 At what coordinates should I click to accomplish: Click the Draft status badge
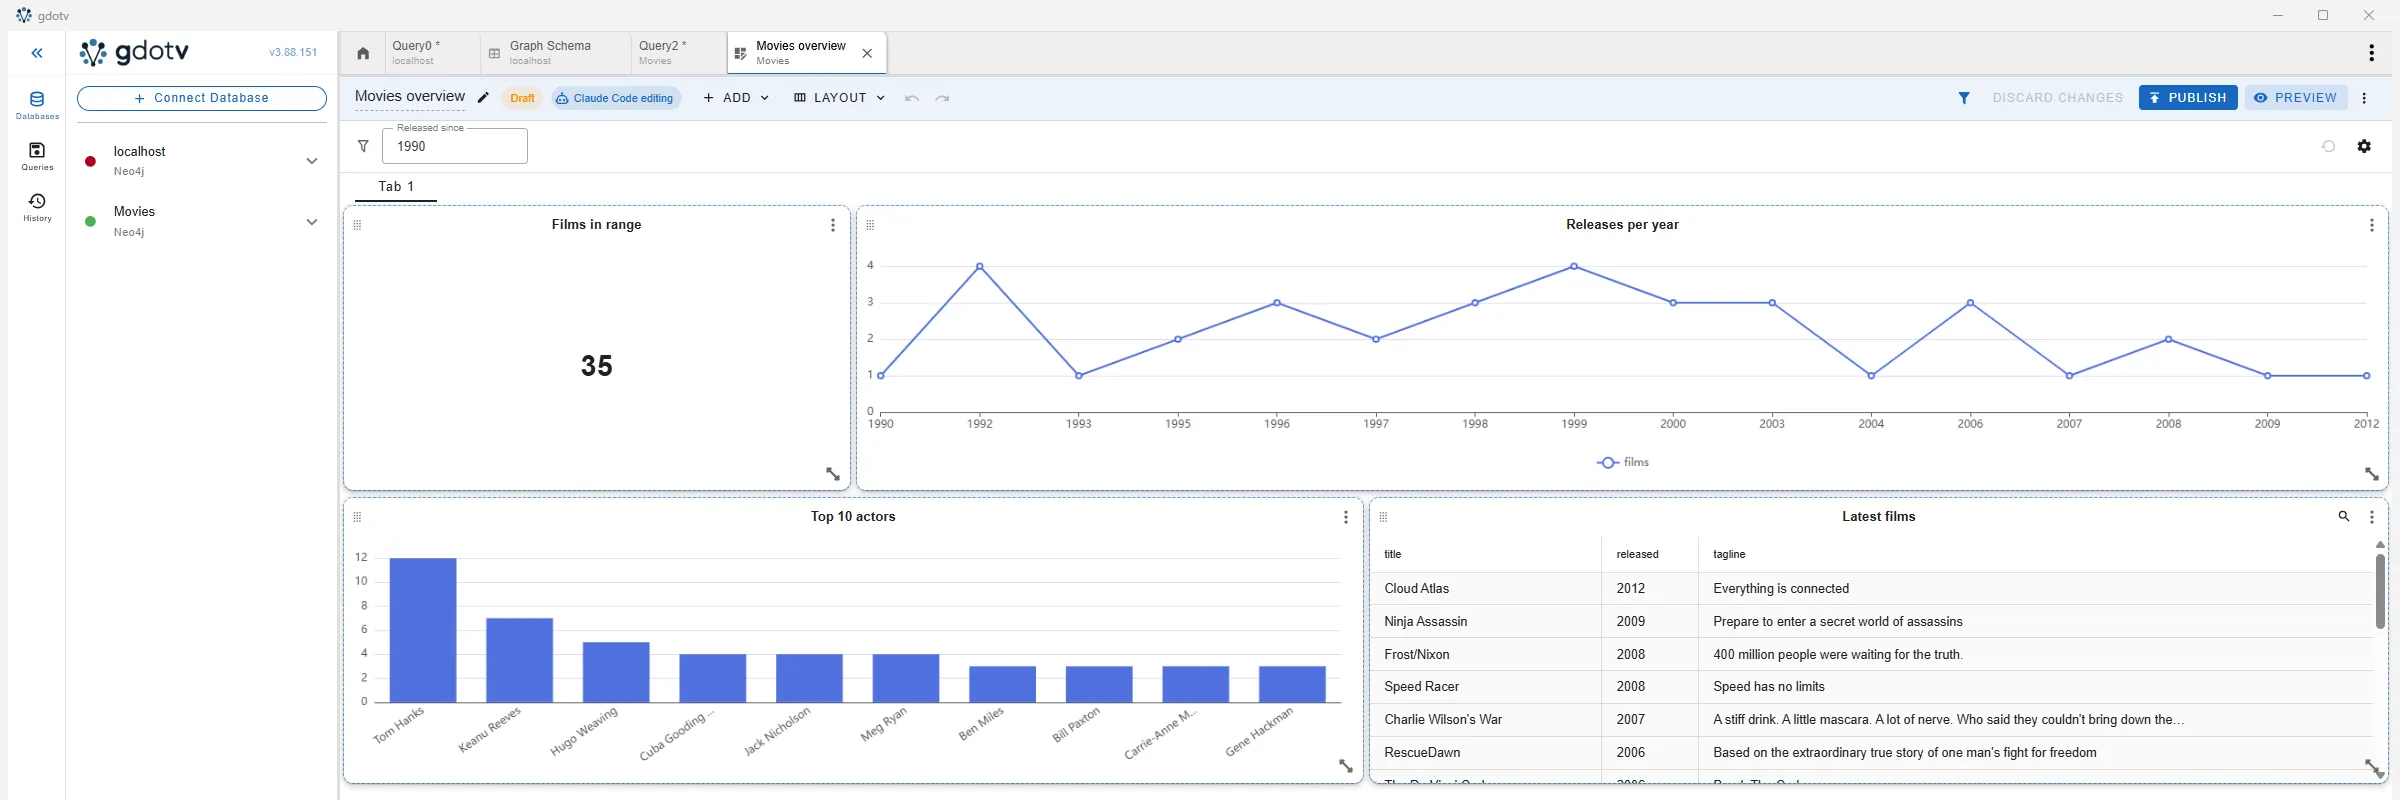522,98
